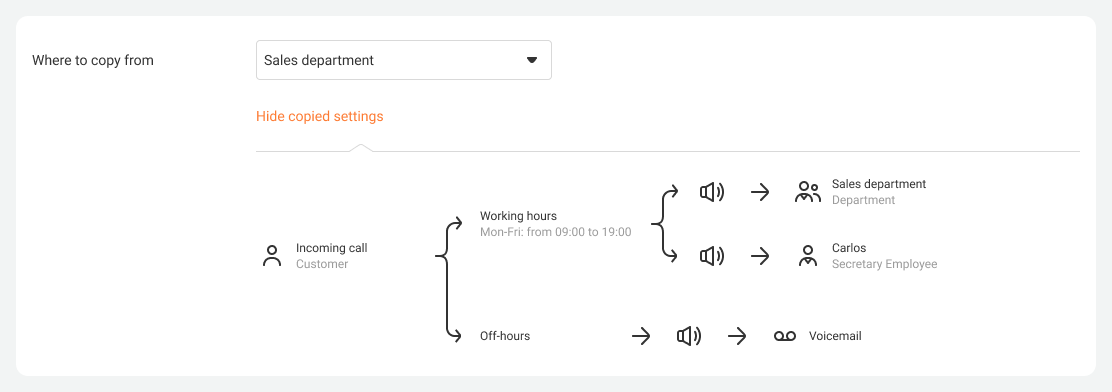Click the Voicemail tape icon
1112x392 pixels.
click(x=785, y=336)
